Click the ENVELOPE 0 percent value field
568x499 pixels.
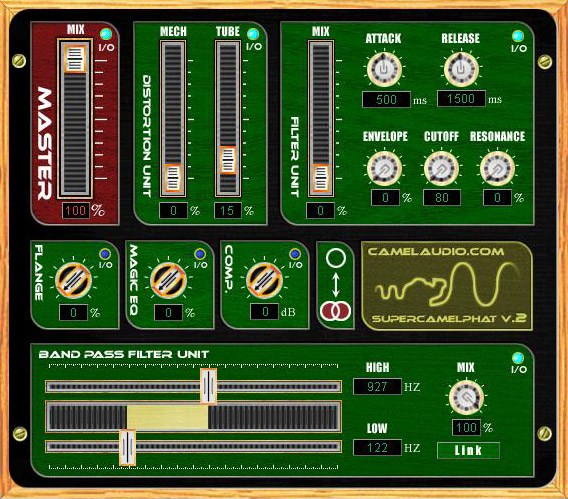[x=385, y=198]
